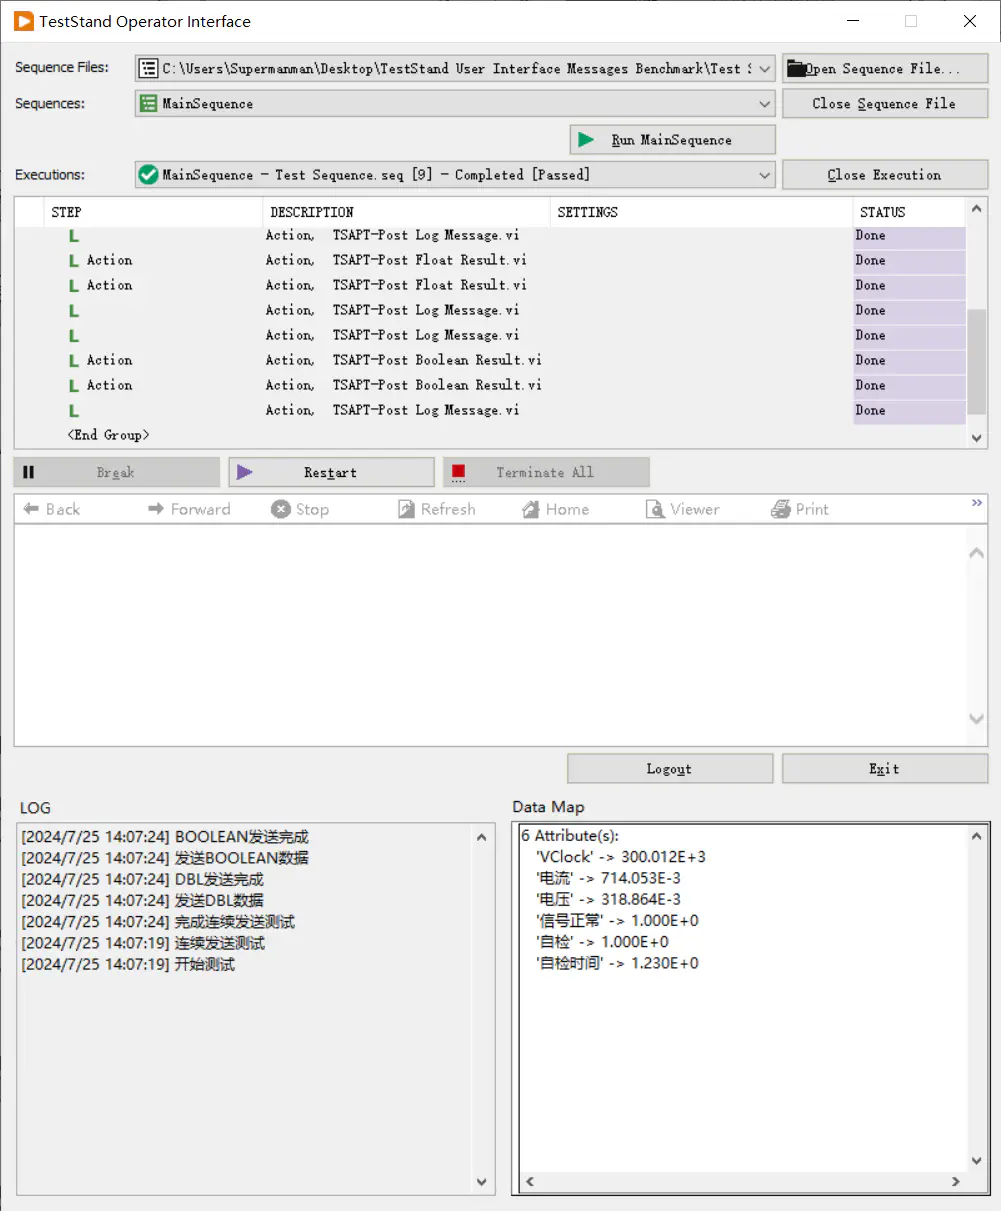
Task: Click the Restart execution button
Action: 331,472
